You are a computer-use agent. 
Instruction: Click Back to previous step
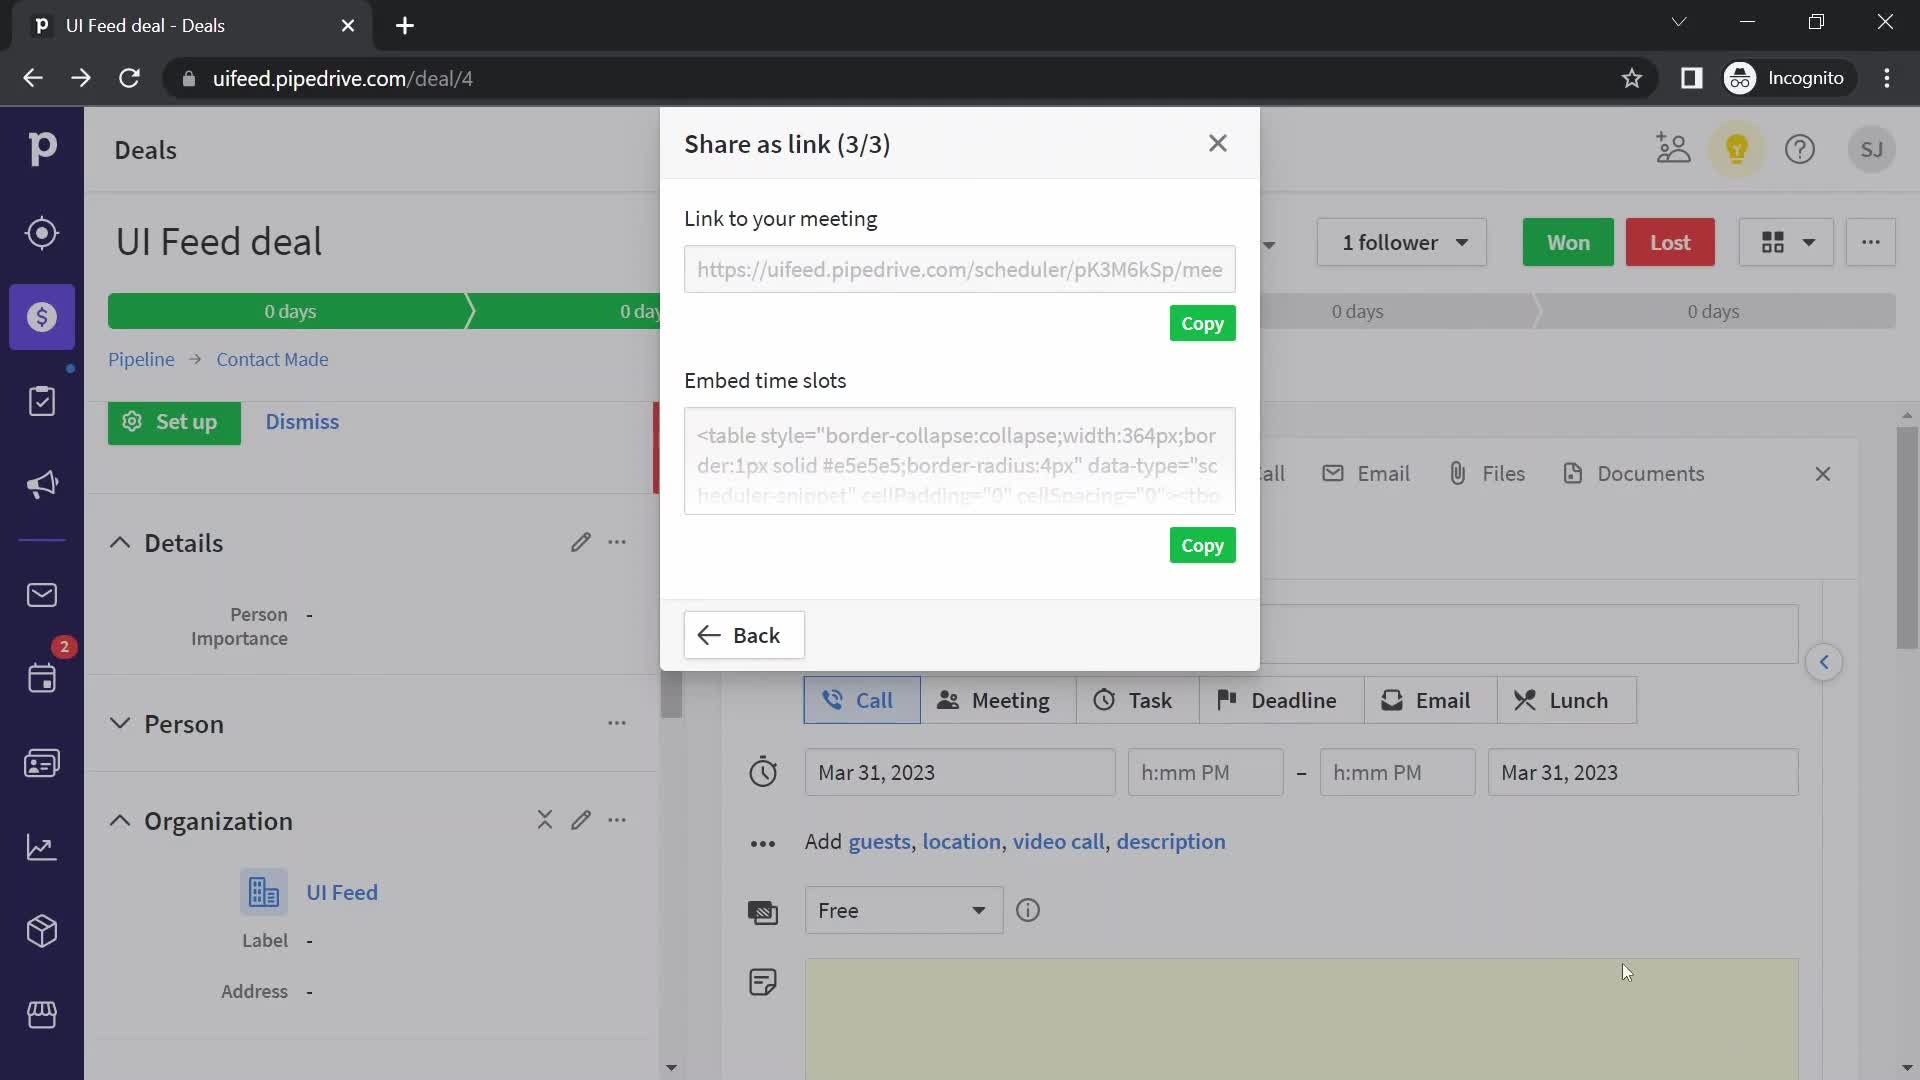tap(742, 634)
